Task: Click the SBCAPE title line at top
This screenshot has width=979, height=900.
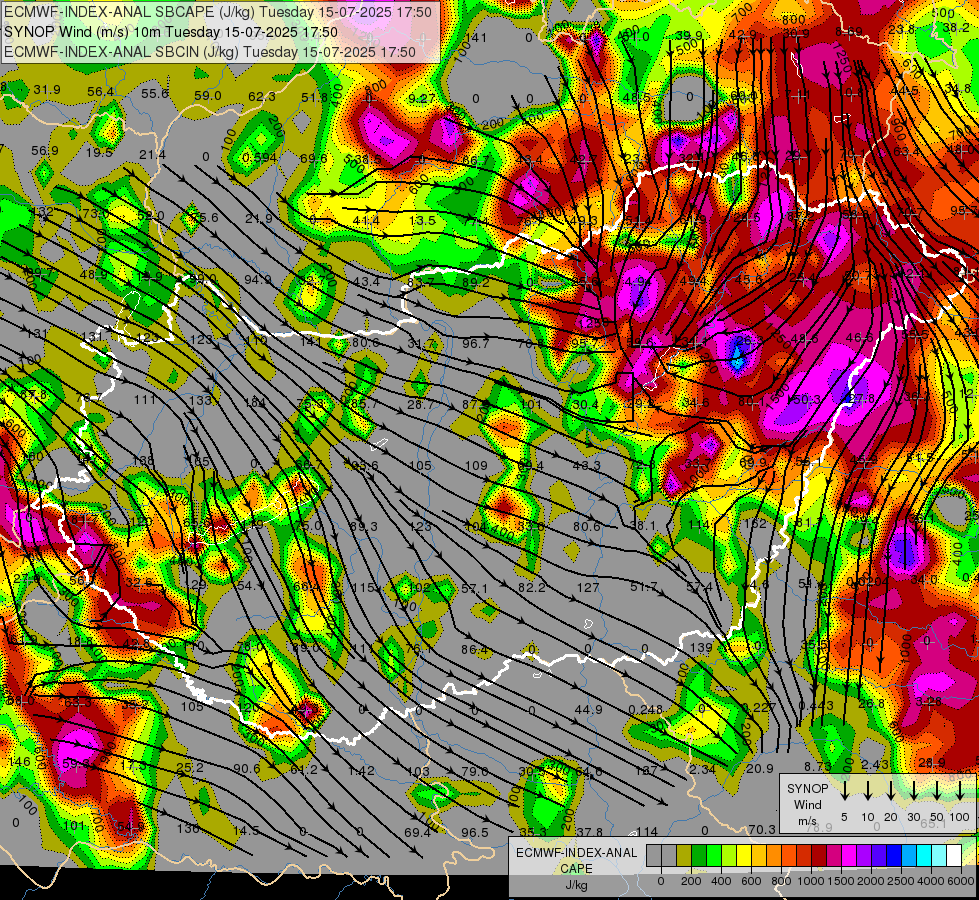Action: 218,12
